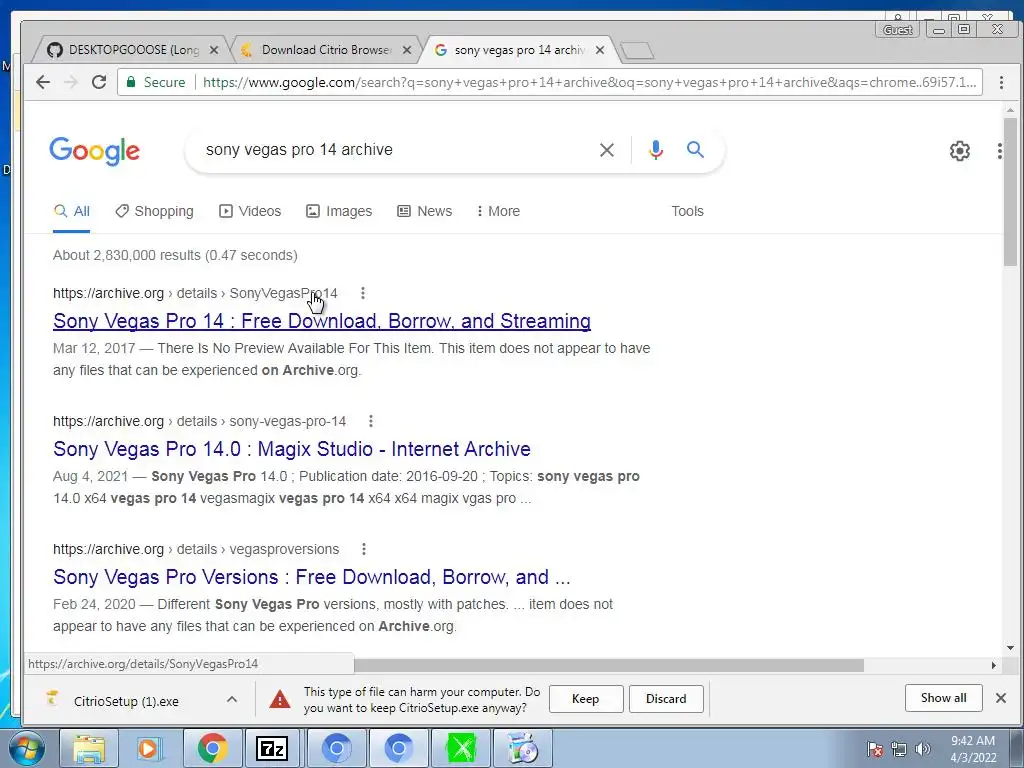The image size is (1024, 768).
Task: Open Sony Vegas Pro 14.0 Magix Studio link
Action: point(292,449)
